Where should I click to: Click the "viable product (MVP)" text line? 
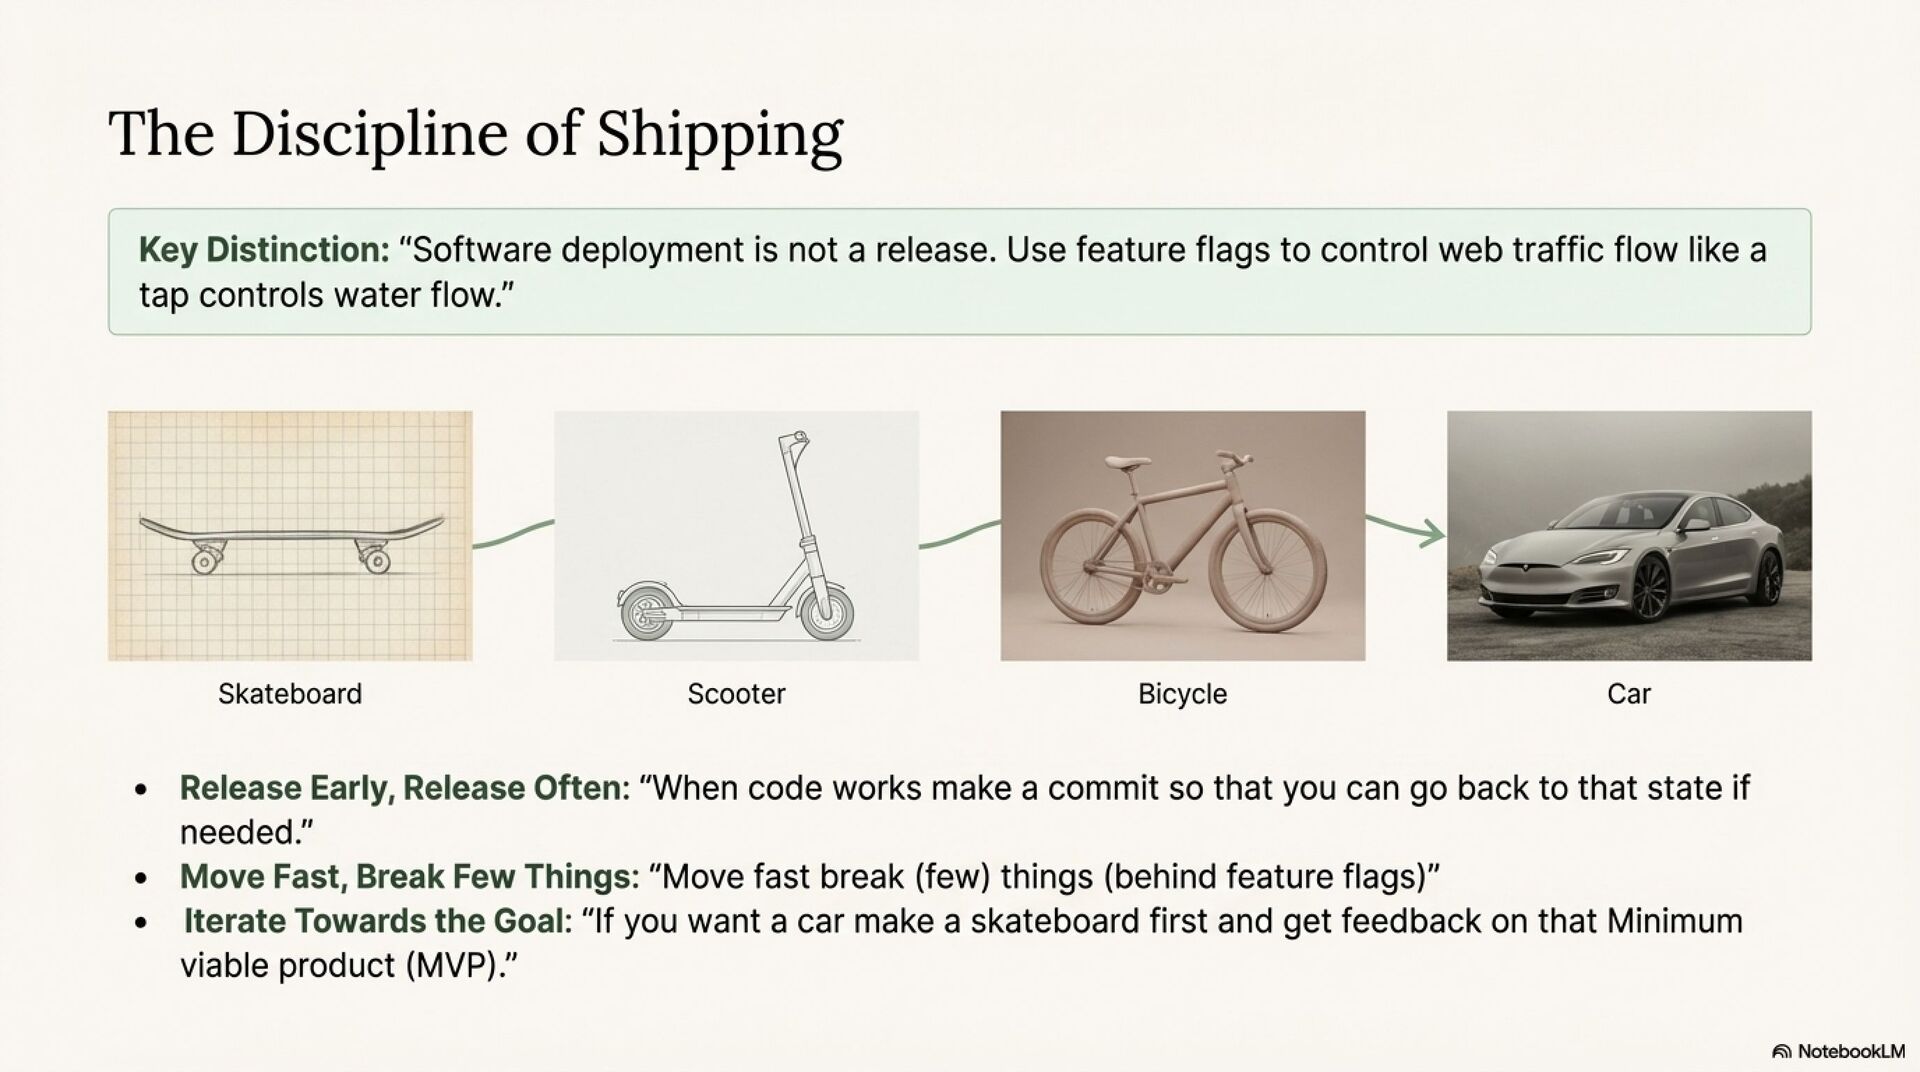pos(348,966)
